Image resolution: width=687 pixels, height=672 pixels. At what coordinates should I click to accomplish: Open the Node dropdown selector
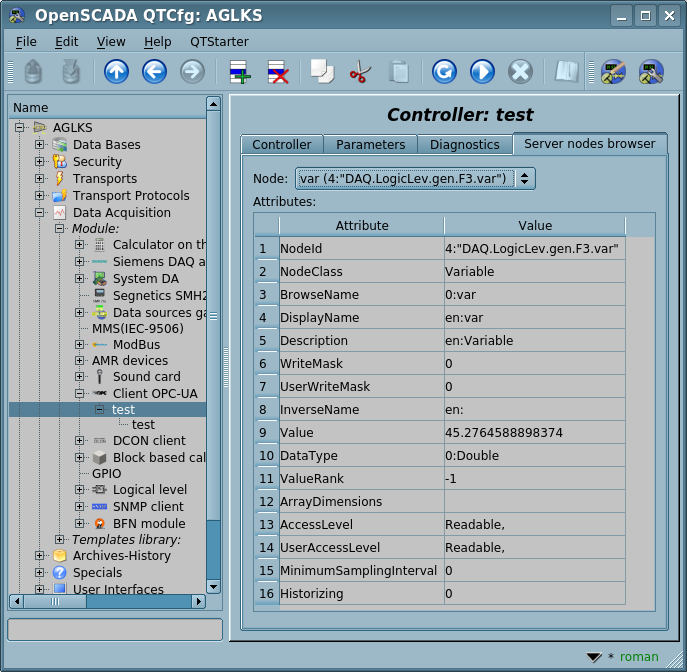coord(415,178)
